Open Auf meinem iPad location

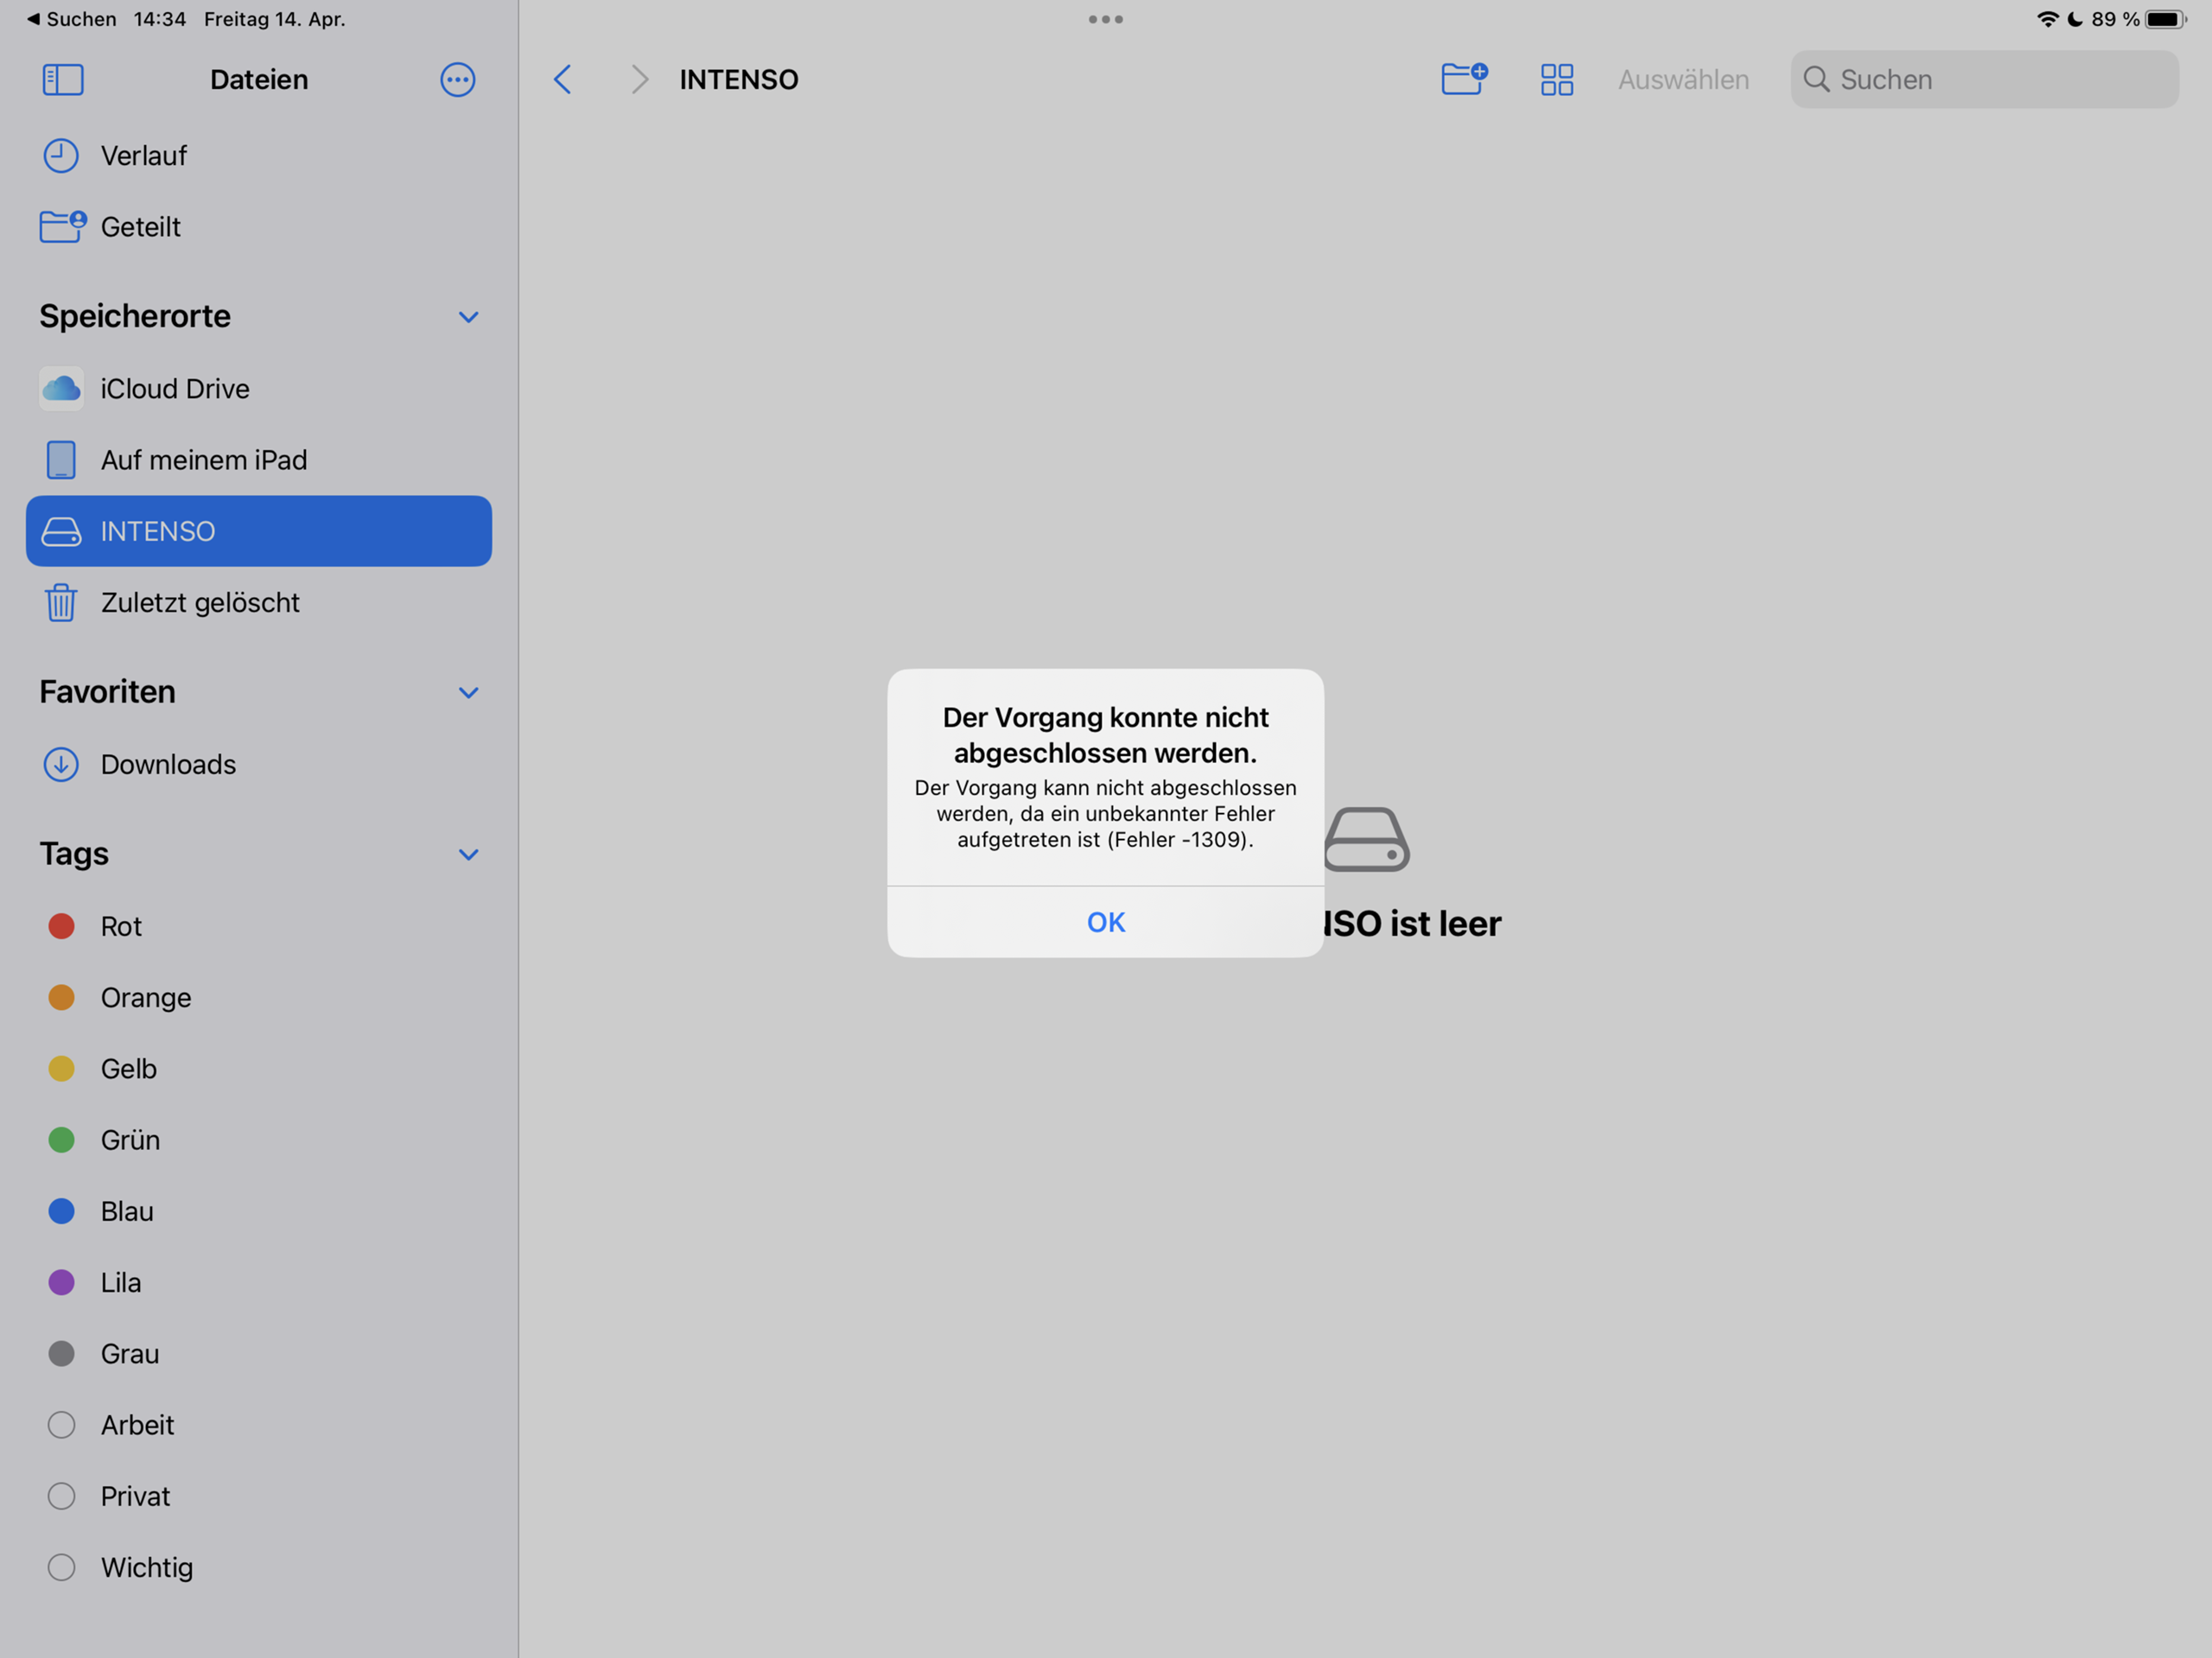coord(259,460)
